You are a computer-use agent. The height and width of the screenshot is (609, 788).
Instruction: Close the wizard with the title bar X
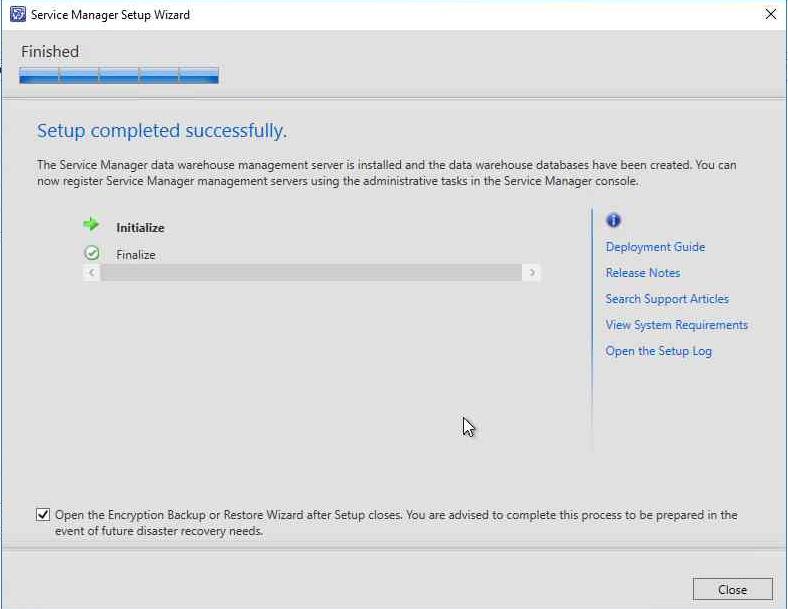pyautogui.click(x=770, y=14)
